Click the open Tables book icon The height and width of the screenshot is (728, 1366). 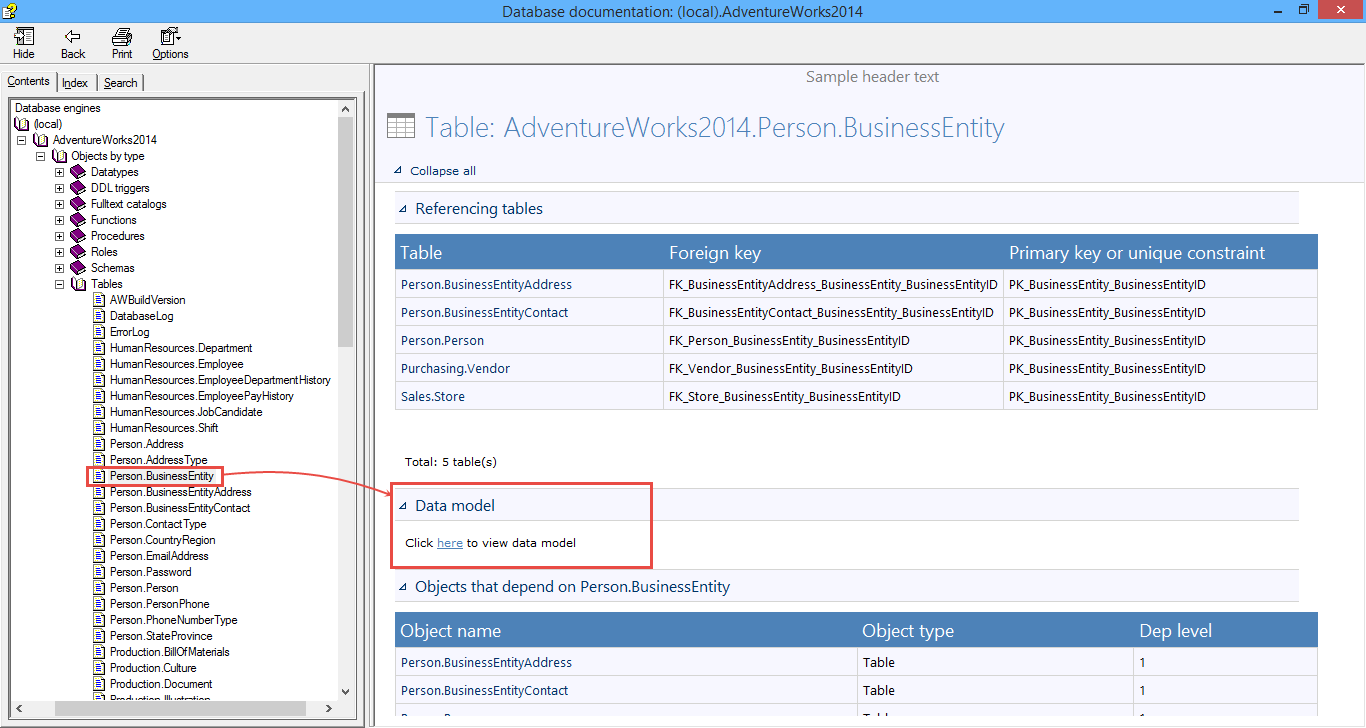pos(79,284)
